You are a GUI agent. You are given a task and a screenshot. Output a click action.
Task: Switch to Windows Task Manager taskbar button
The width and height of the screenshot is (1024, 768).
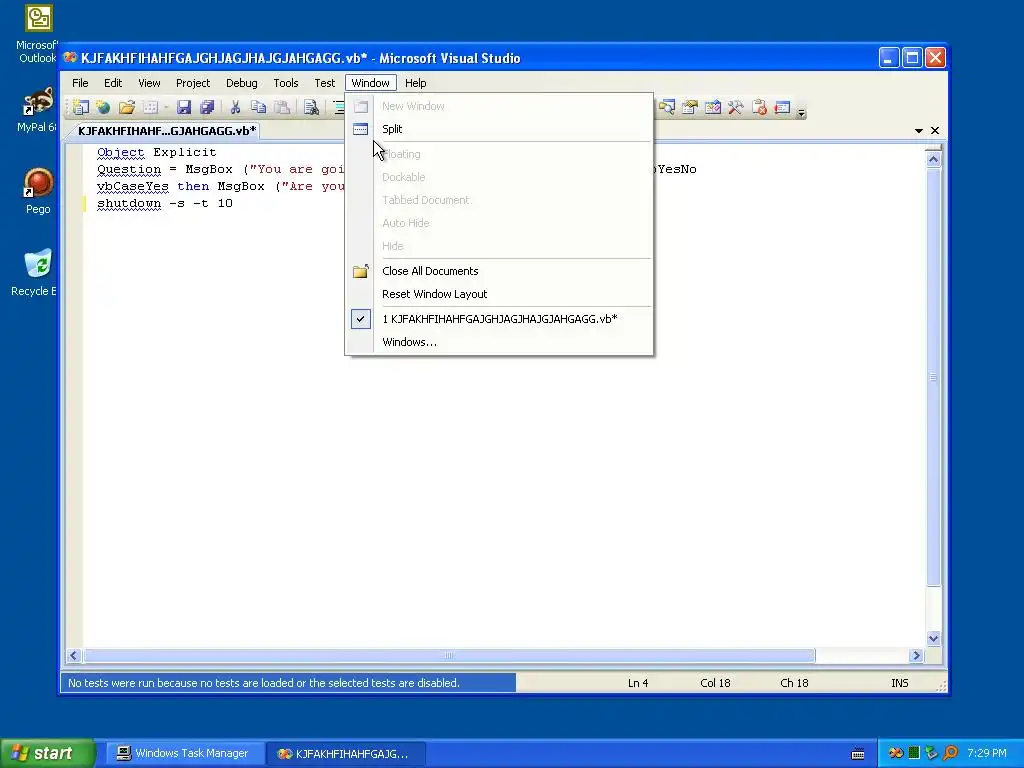click(184, 753)
